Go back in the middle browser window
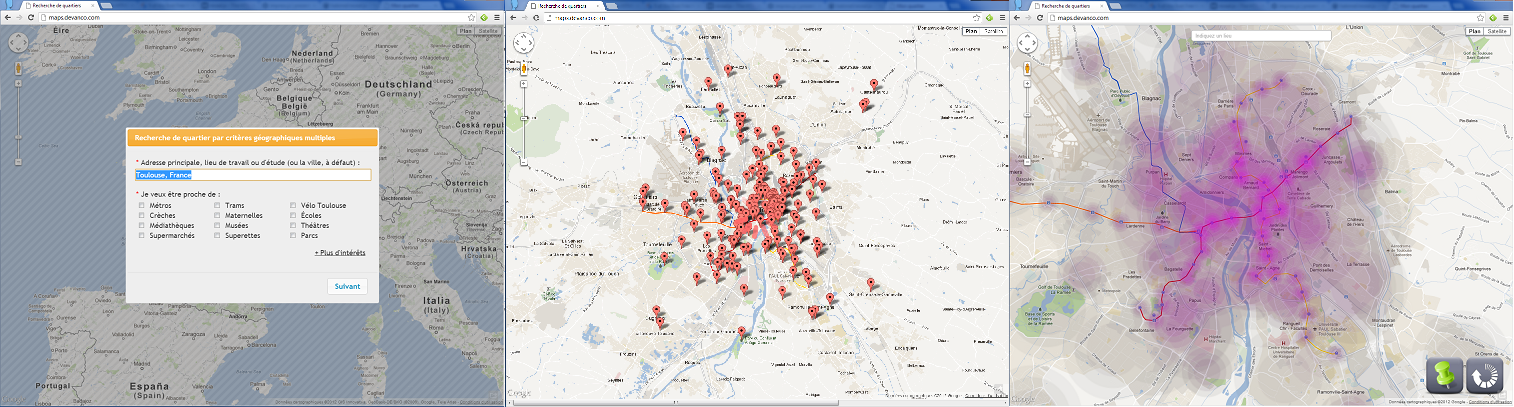Screen dimensions: 1514x407 (513, 17)
